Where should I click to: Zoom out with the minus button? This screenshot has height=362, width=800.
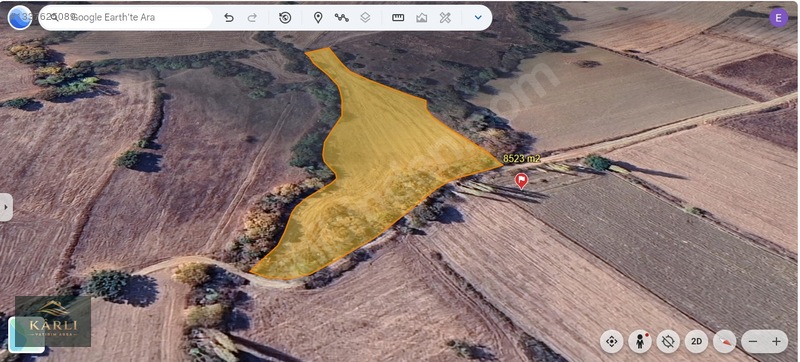click(x=753, y=342)
